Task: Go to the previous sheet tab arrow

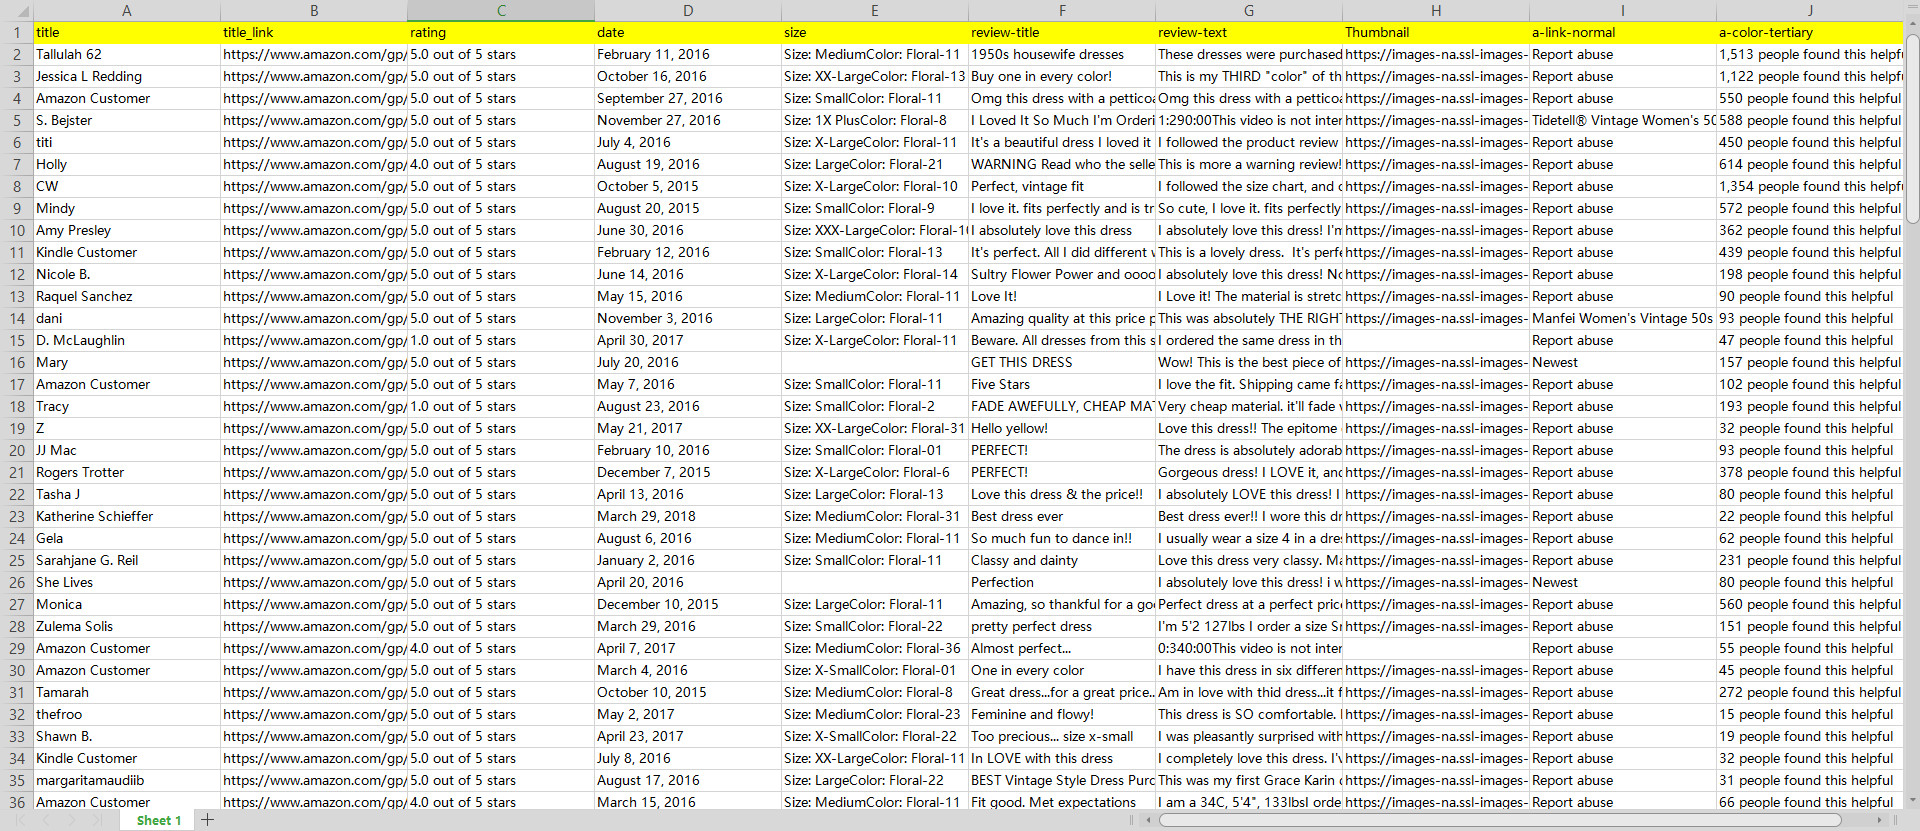Action: point(47,820)
